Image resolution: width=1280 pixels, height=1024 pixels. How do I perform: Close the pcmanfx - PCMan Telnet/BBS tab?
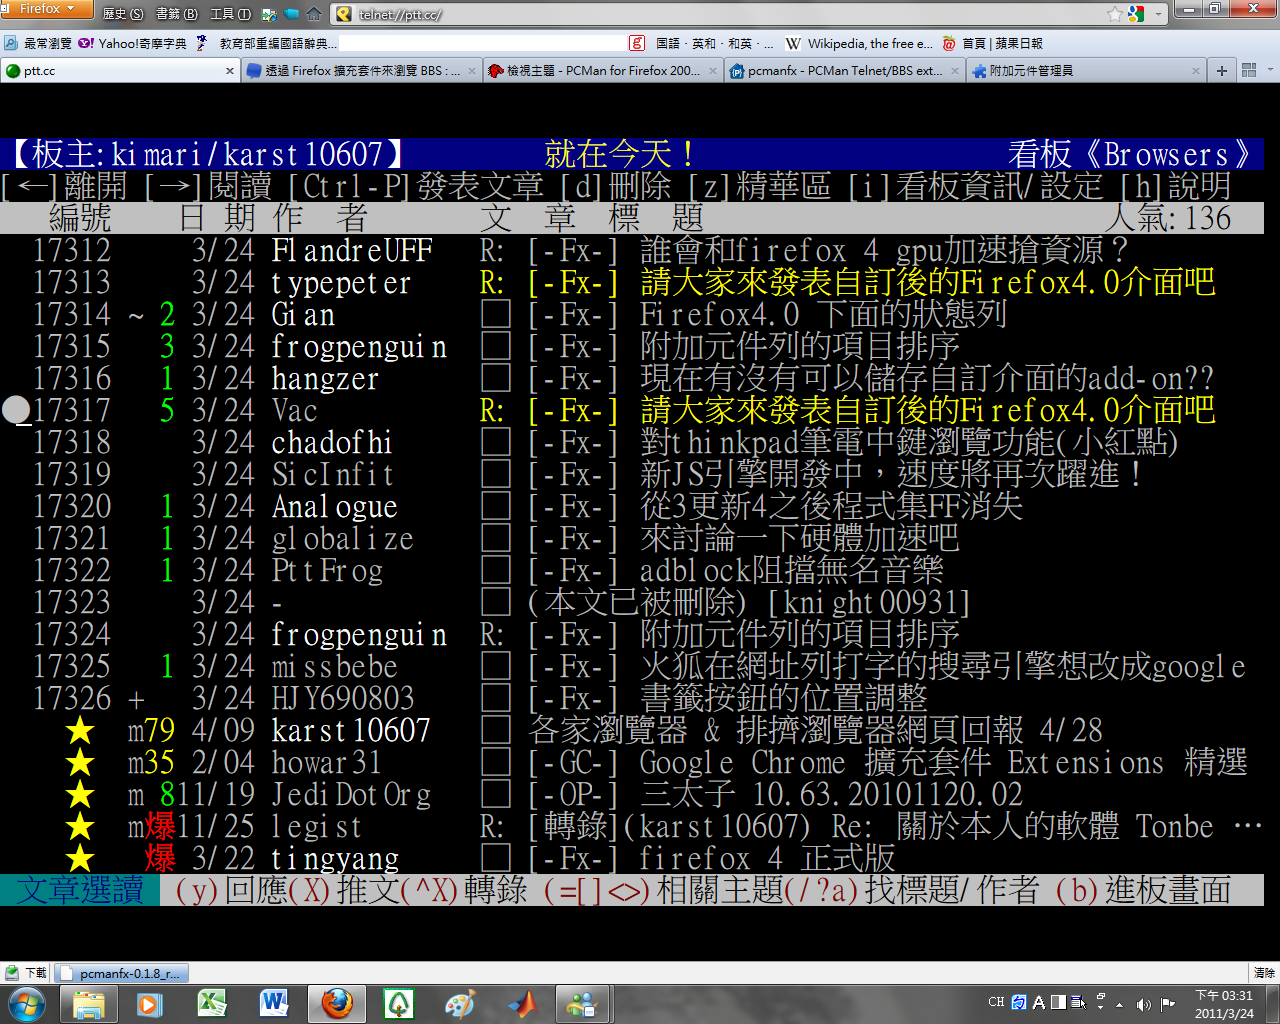(955, 71)
